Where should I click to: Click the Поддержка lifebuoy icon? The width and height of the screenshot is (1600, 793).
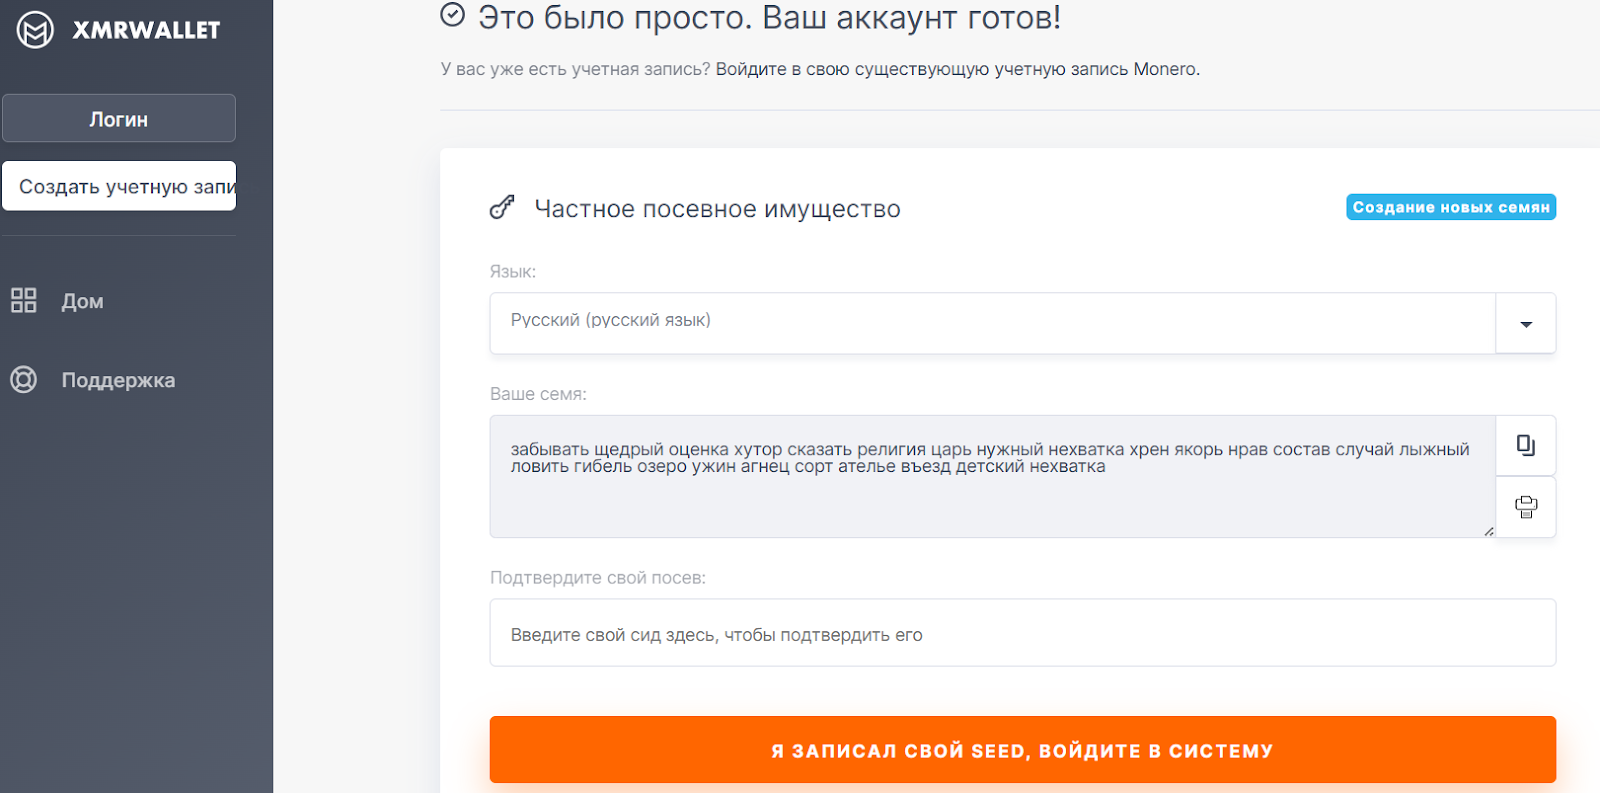(24, 380)
